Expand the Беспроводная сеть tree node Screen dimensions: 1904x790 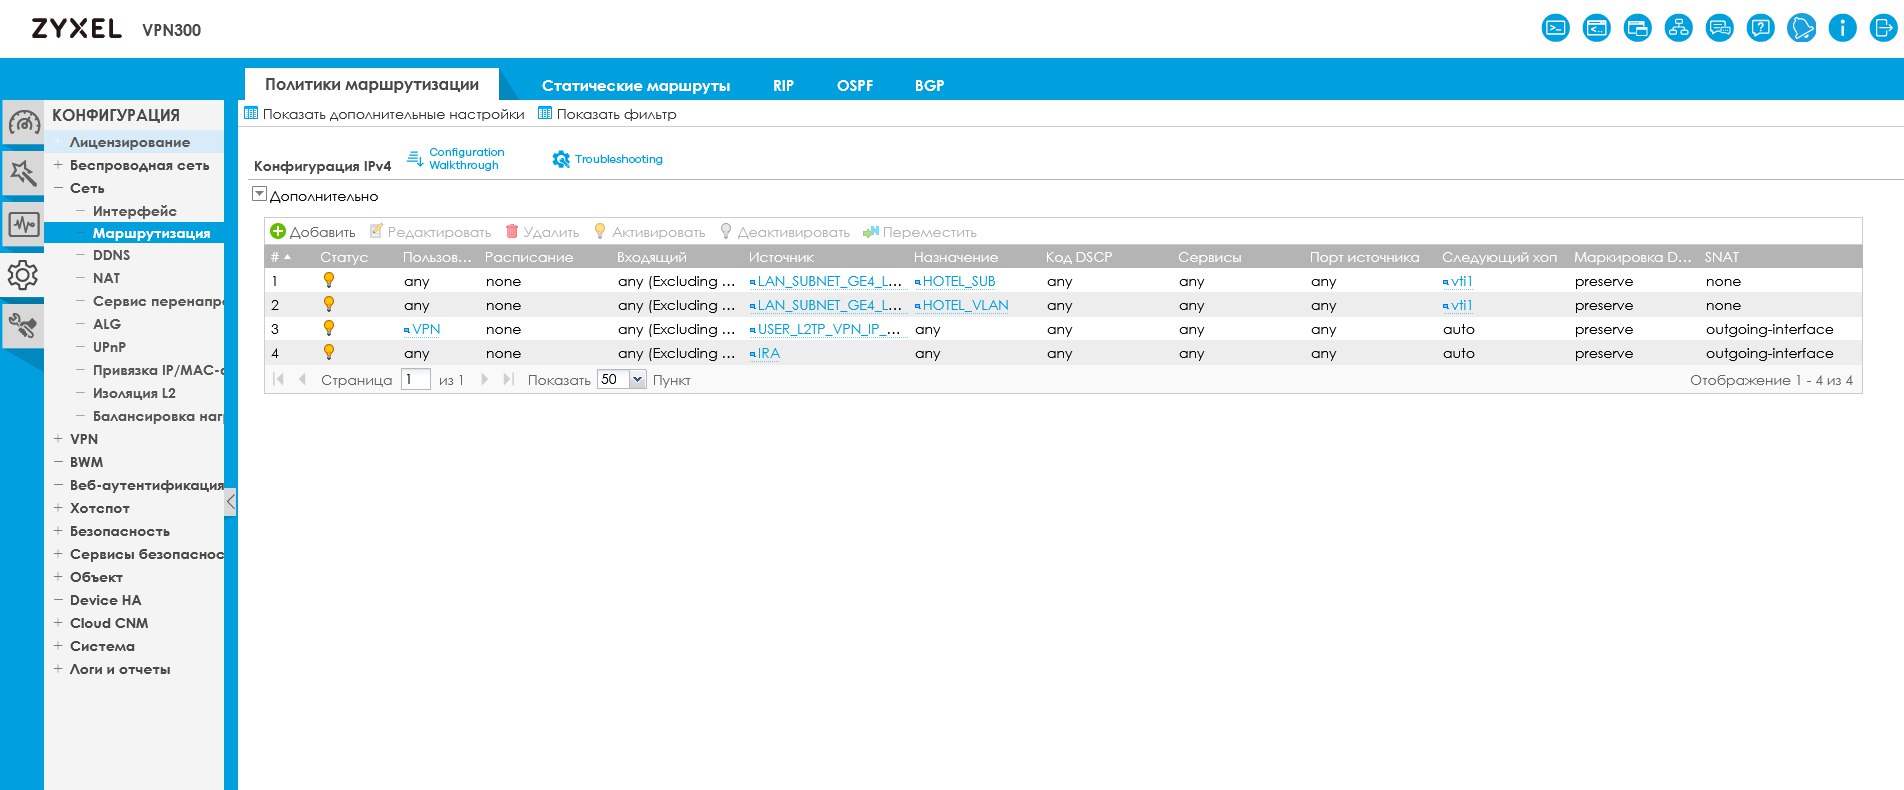point(58,165)
